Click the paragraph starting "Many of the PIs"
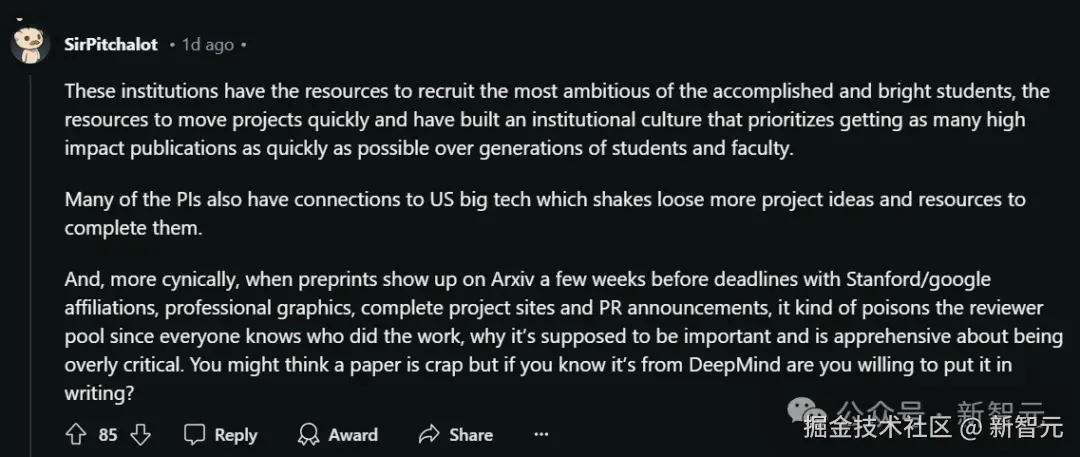Screen dimensions: 1080x457 pos(545,212)
